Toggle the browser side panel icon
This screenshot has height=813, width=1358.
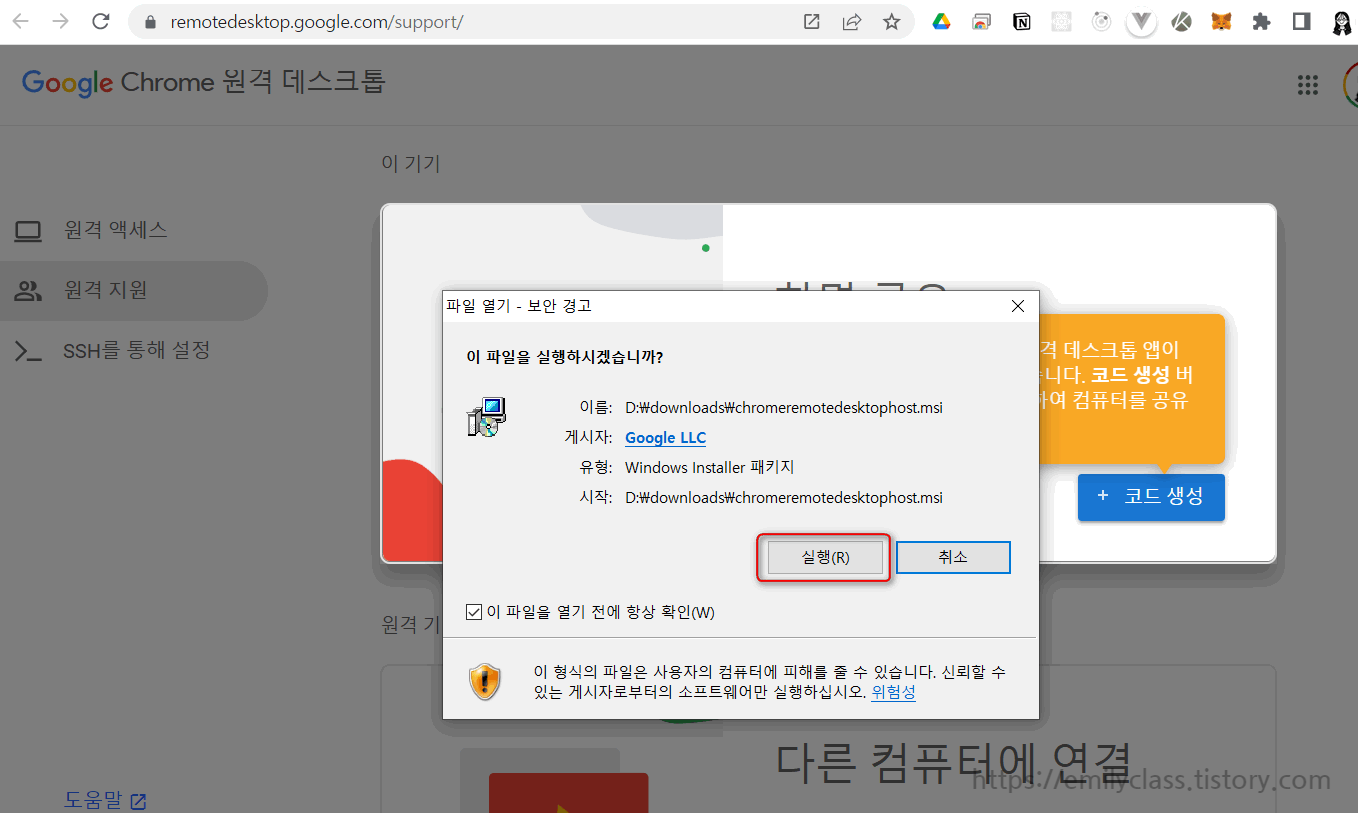1301,22
